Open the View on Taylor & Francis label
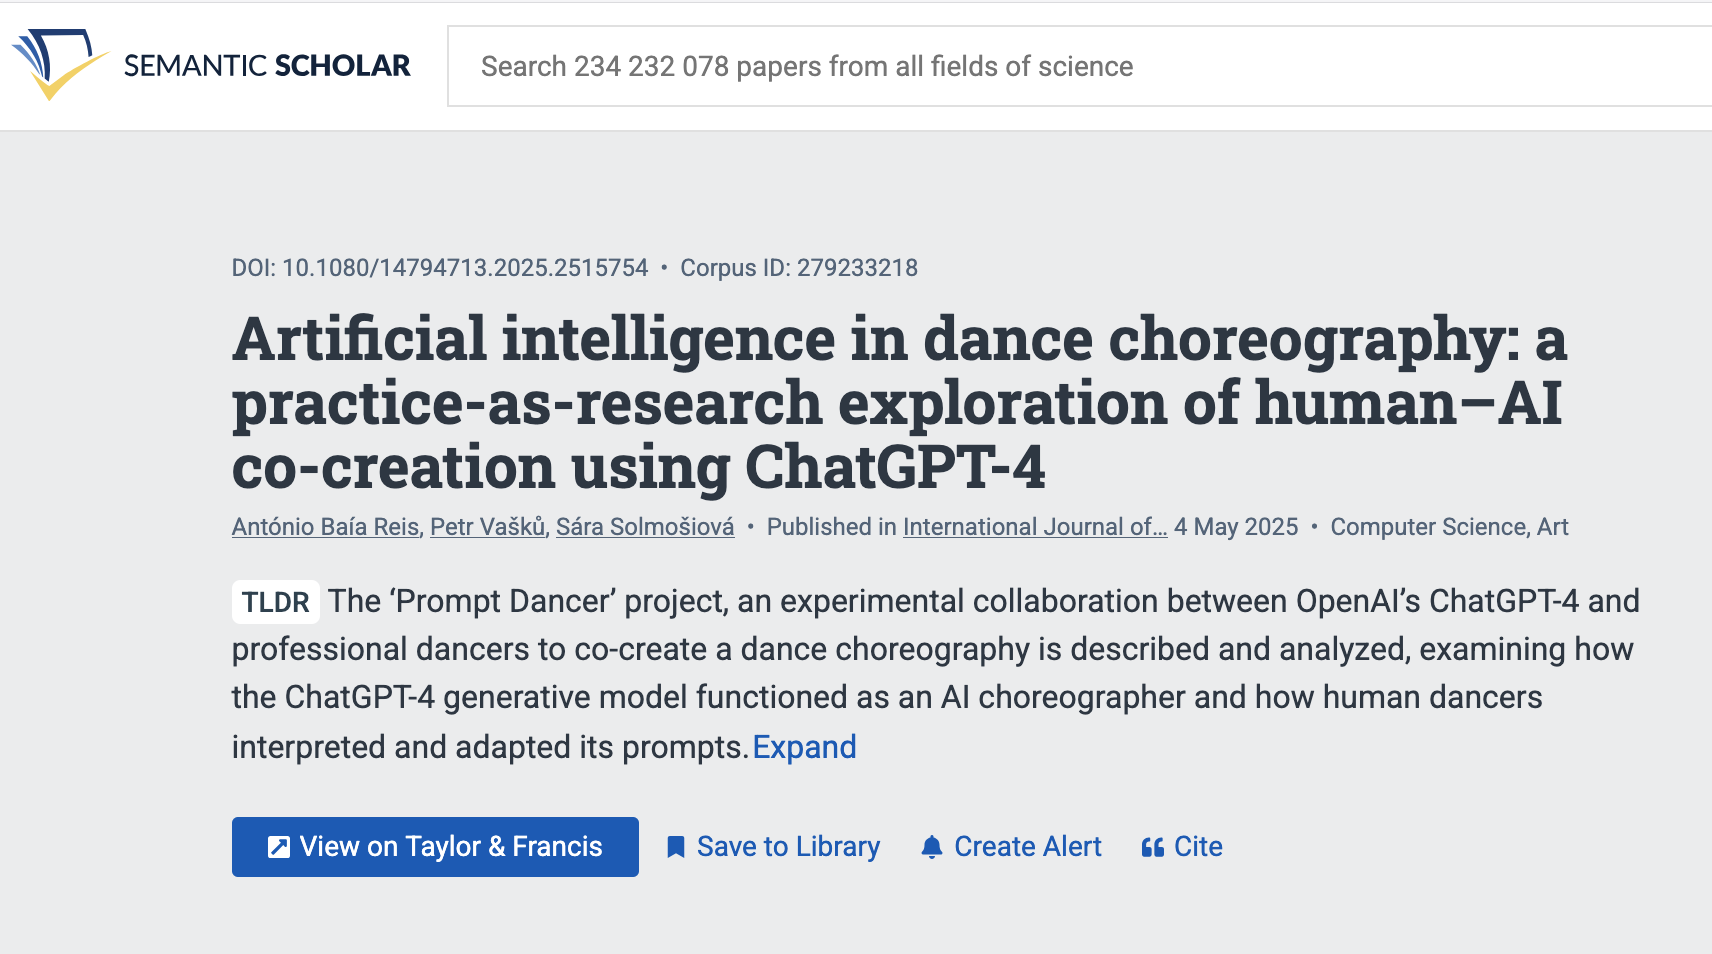Viewport: 1712px width, 954px height. (x=451, y=847)
